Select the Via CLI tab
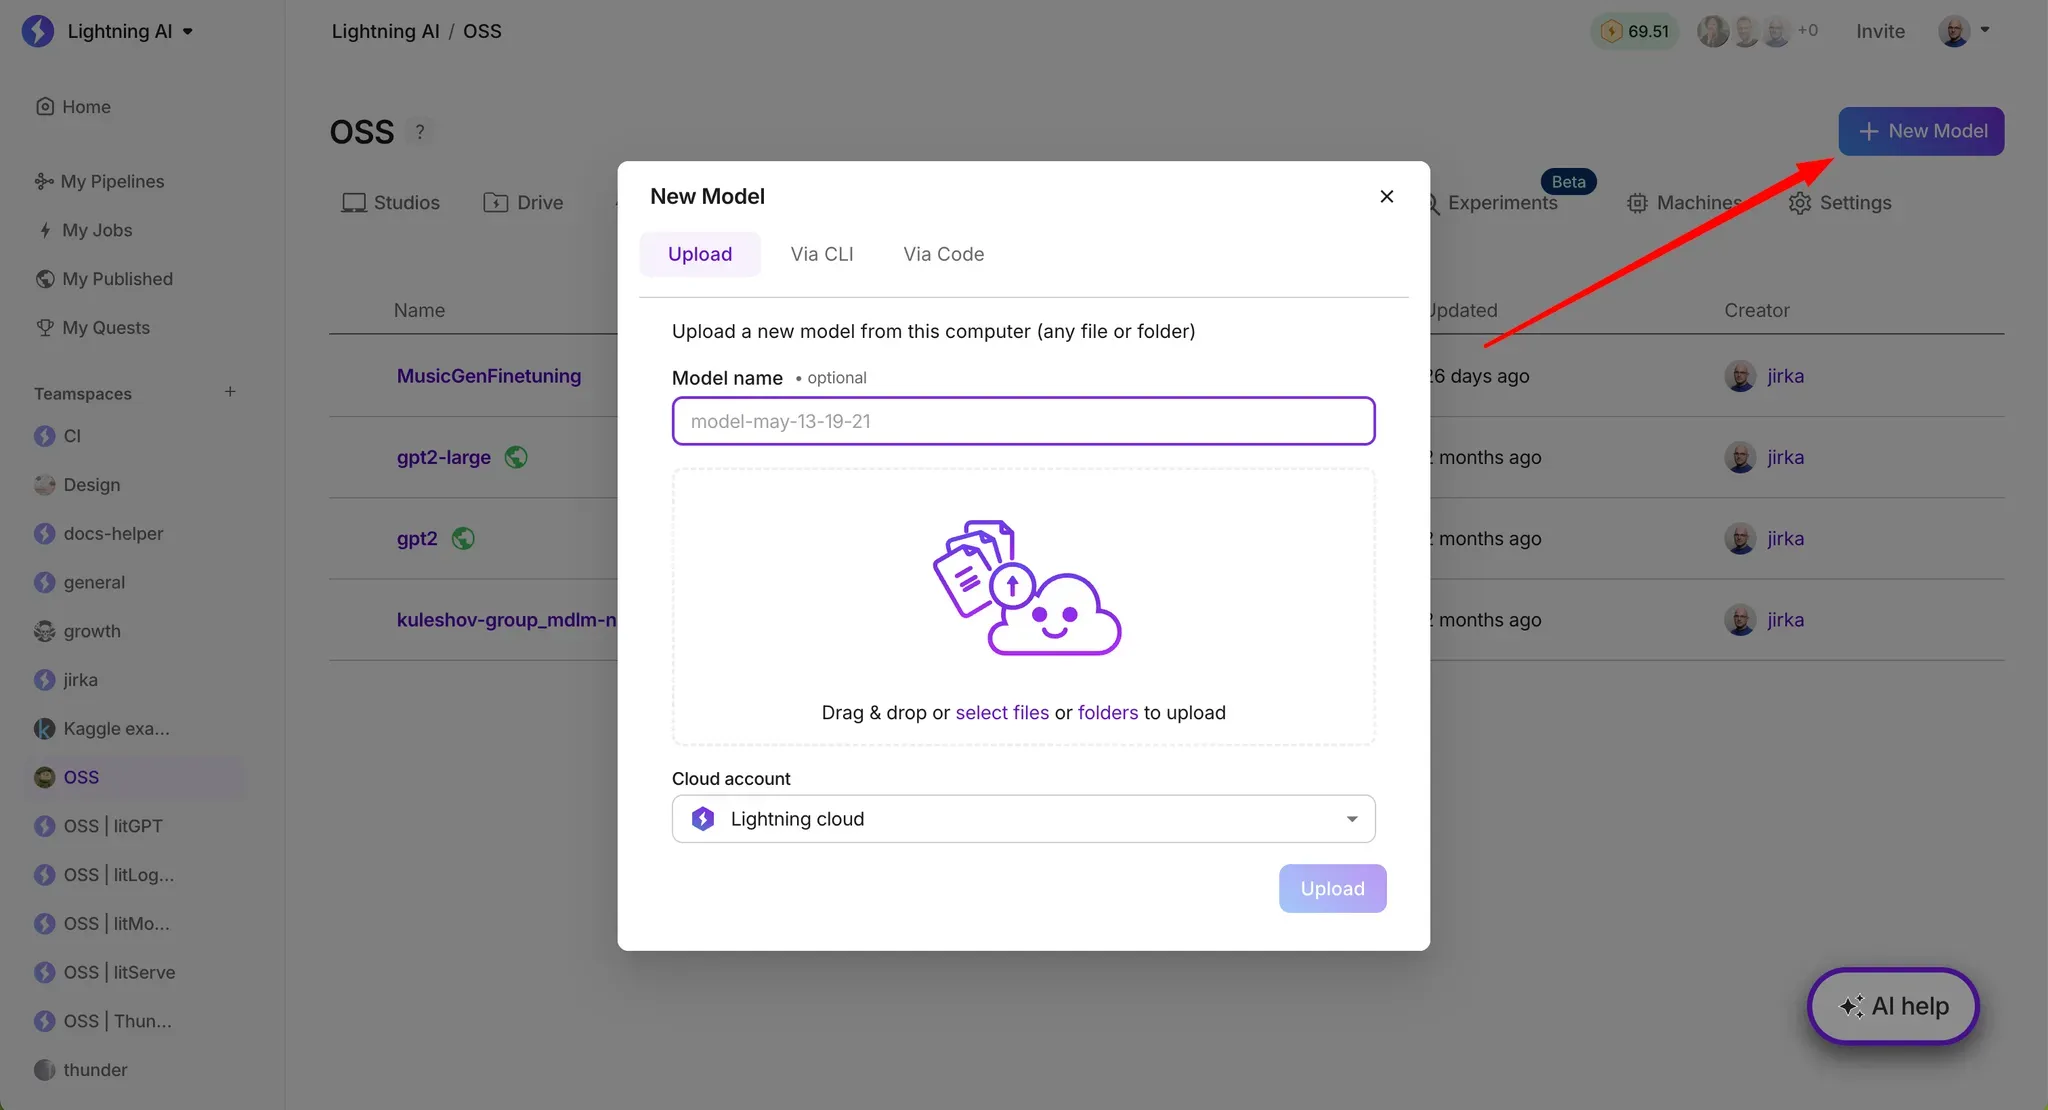Viewport: 2048px width, 1110px height. coord(822,254)
